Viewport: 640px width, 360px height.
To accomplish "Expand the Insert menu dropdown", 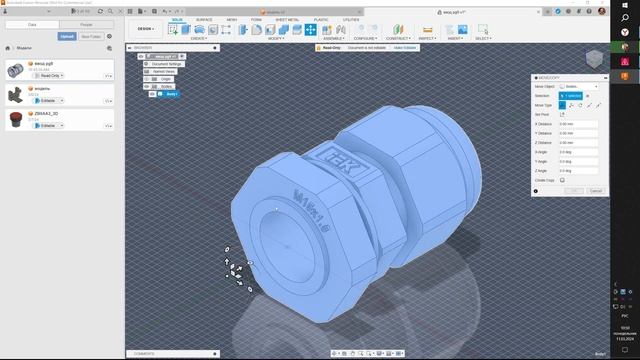I will pos(455,38).
